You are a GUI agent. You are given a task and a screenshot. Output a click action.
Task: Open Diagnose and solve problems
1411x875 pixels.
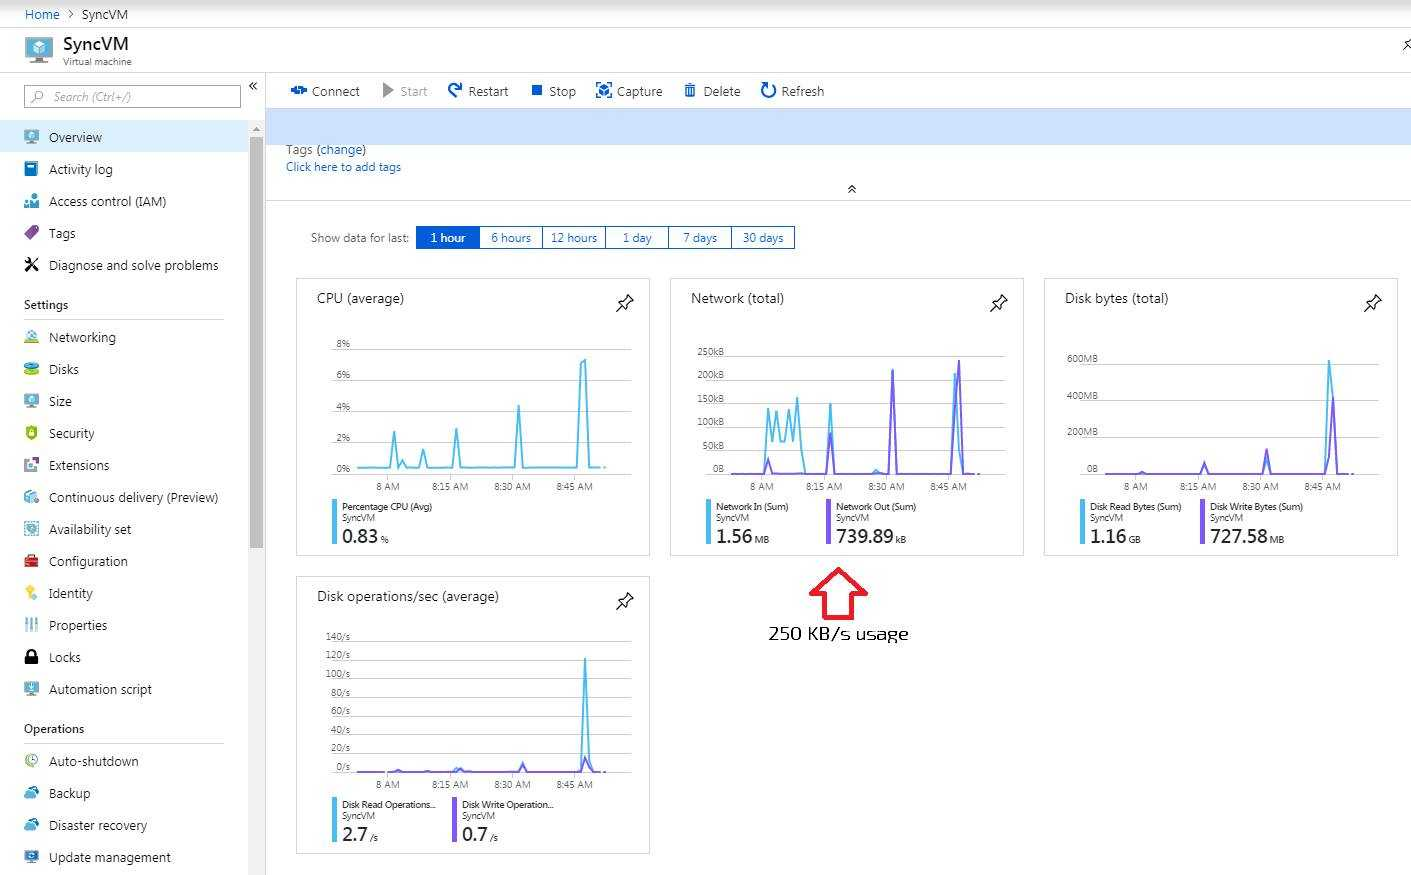(124, 265)
